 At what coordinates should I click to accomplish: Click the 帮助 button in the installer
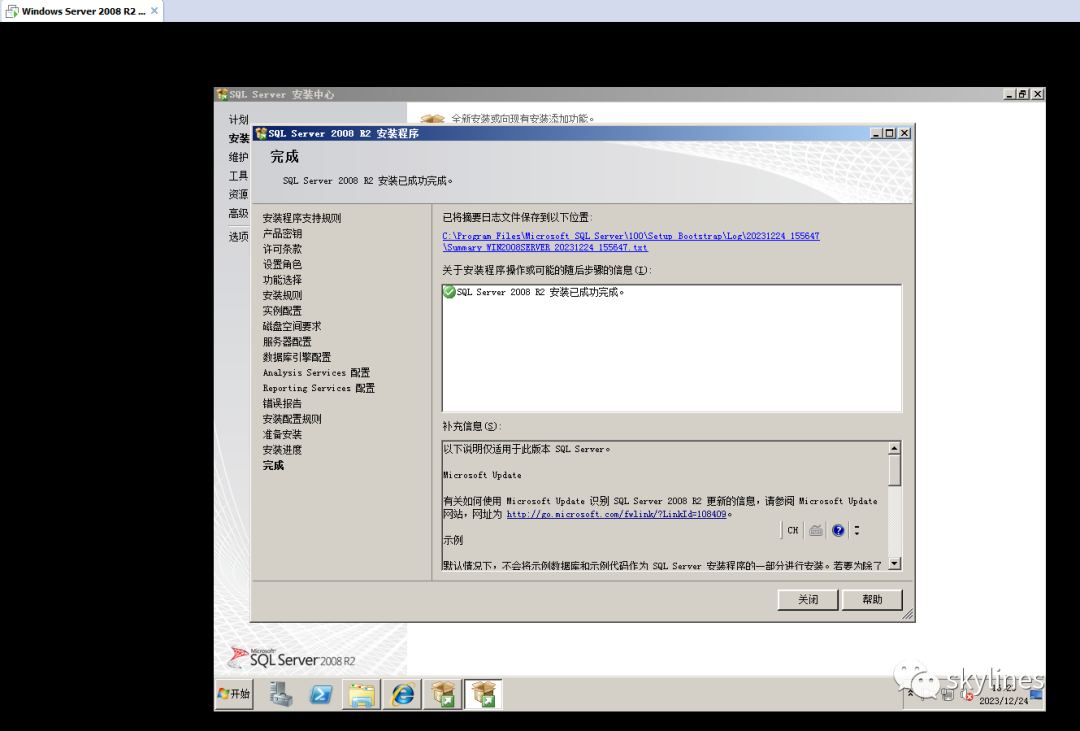[x=872, y=599]
